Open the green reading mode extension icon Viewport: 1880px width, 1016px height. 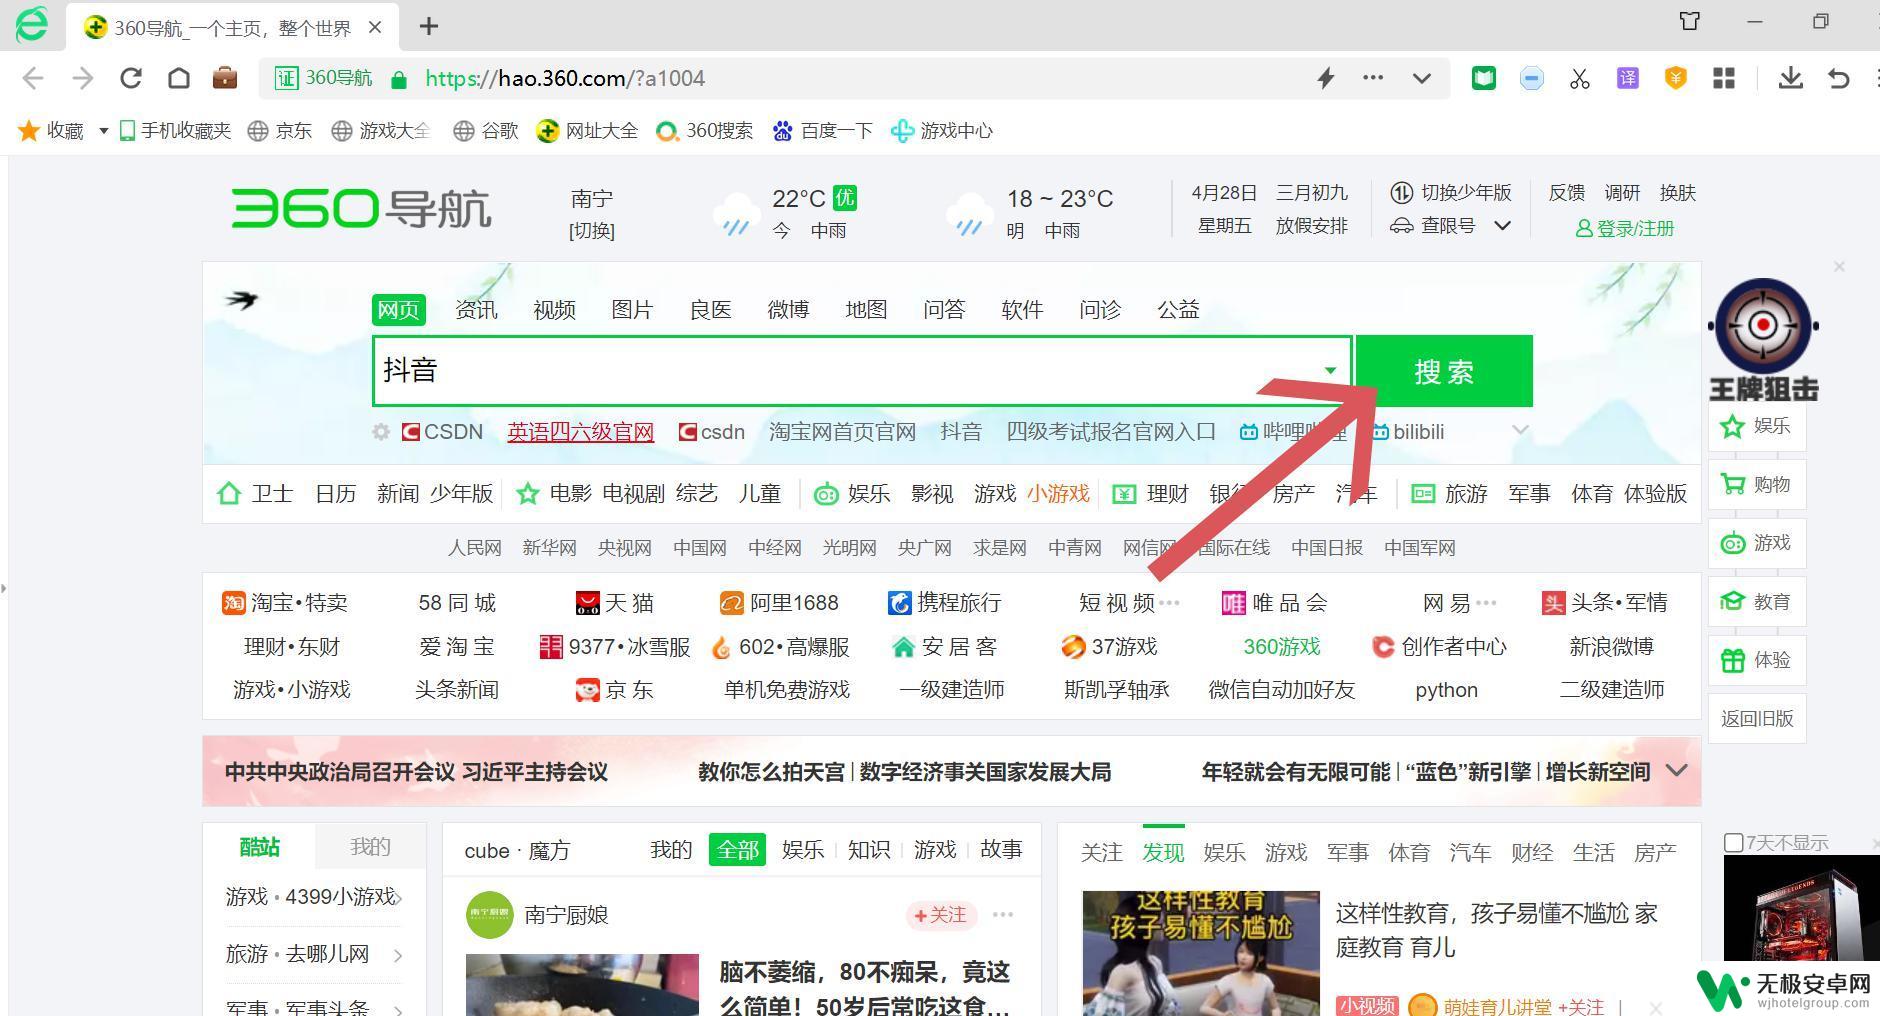pyautogui.click(x=1484, y=78)
